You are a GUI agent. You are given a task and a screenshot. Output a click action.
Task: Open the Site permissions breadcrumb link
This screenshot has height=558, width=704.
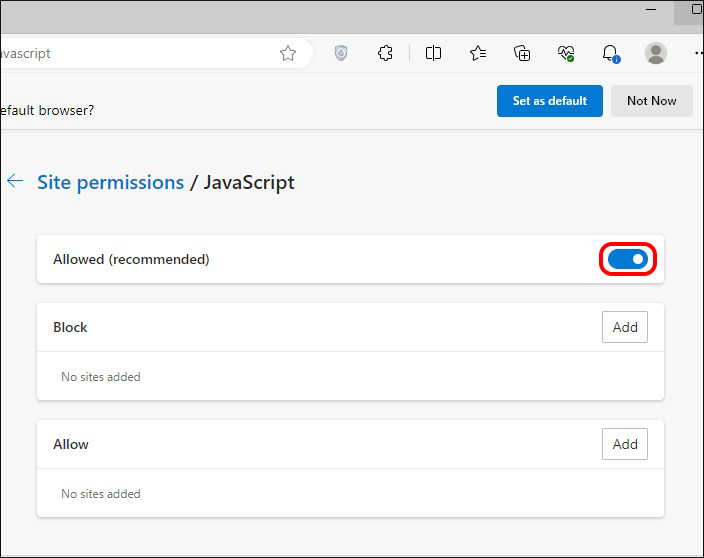click(110, 183)
